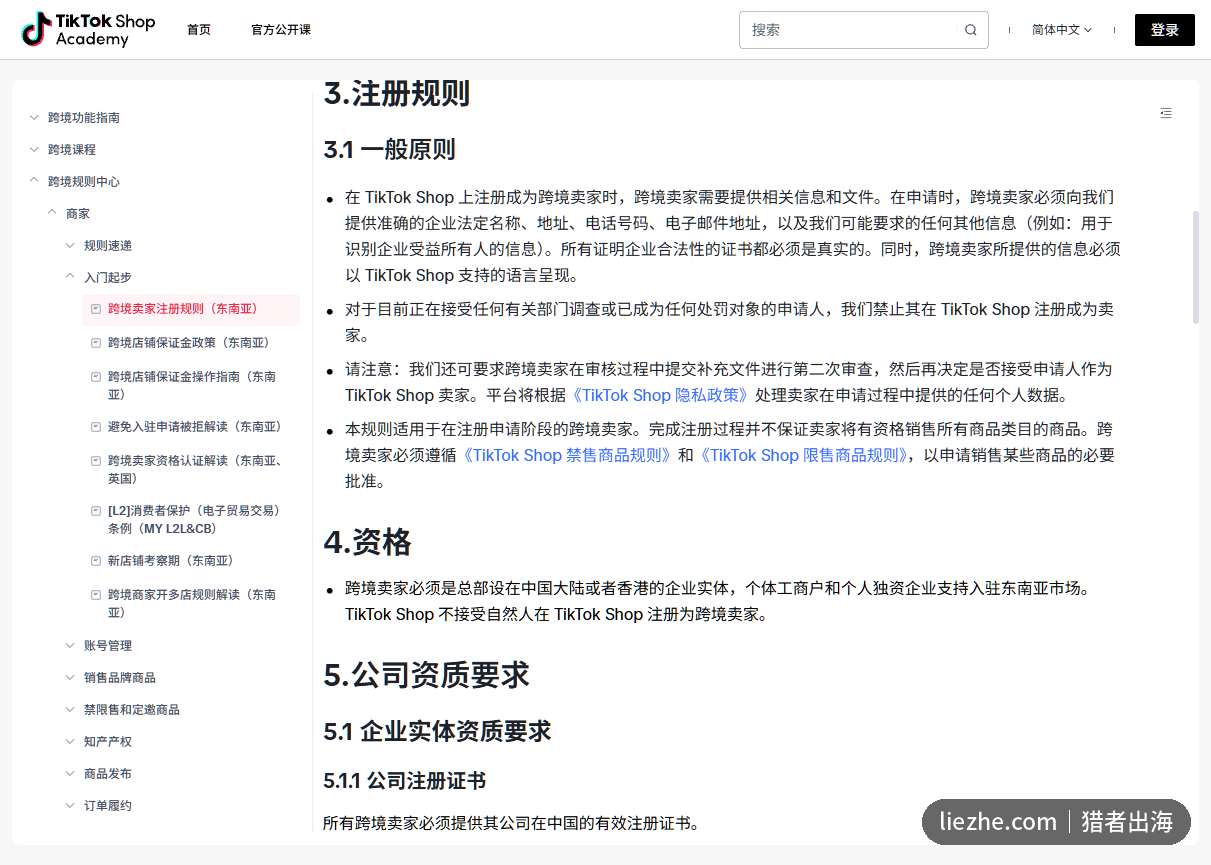Image resolution: width=1211 pixels, height=865 pixels.
Task: Click document icon beside 避免入驻申请被拒解读
Action: (96, 427)
